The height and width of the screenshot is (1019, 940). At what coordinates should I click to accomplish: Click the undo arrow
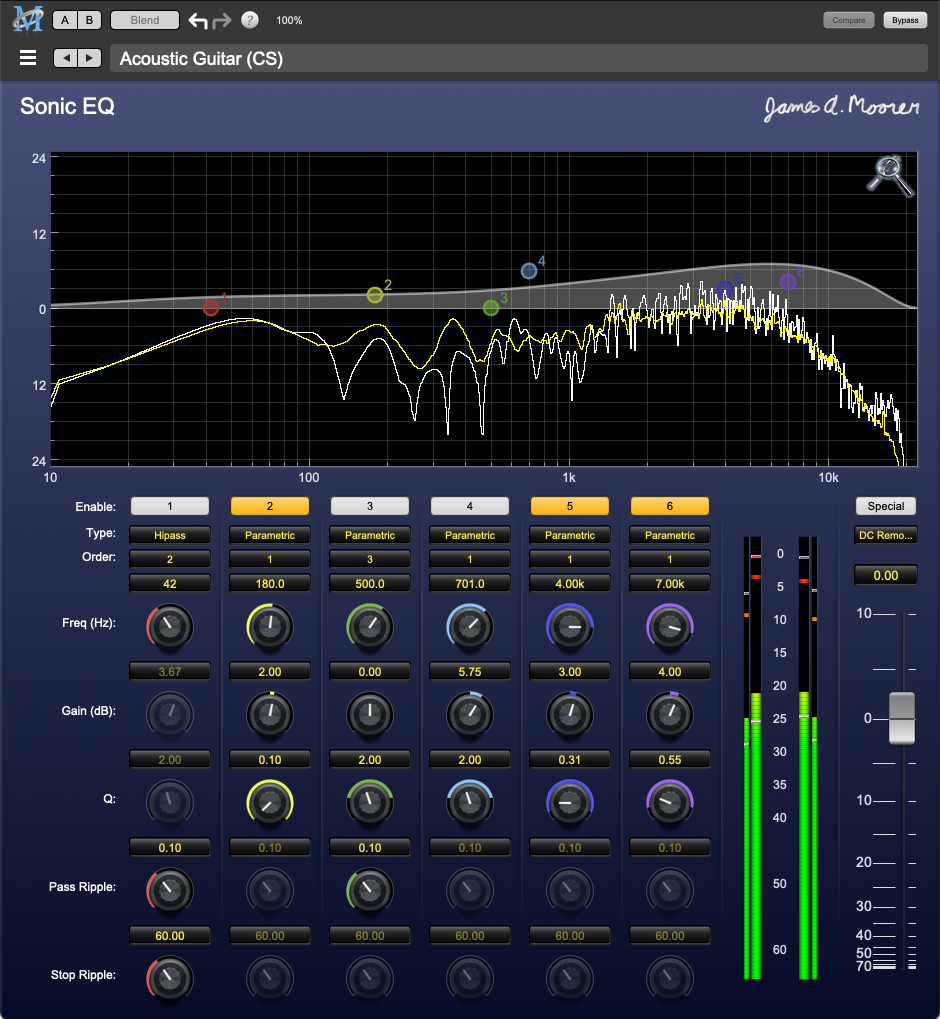198,20
